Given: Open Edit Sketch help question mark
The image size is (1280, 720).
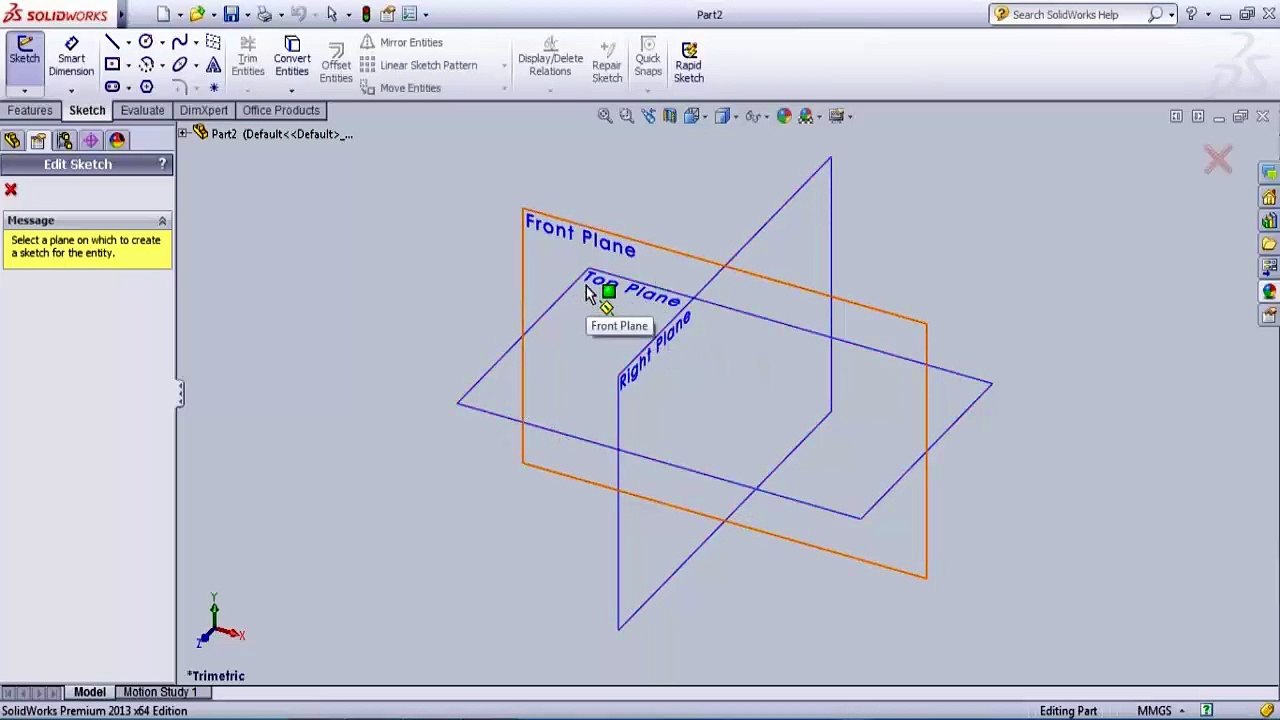Looking at the screenshot, I should pos(162,164).
